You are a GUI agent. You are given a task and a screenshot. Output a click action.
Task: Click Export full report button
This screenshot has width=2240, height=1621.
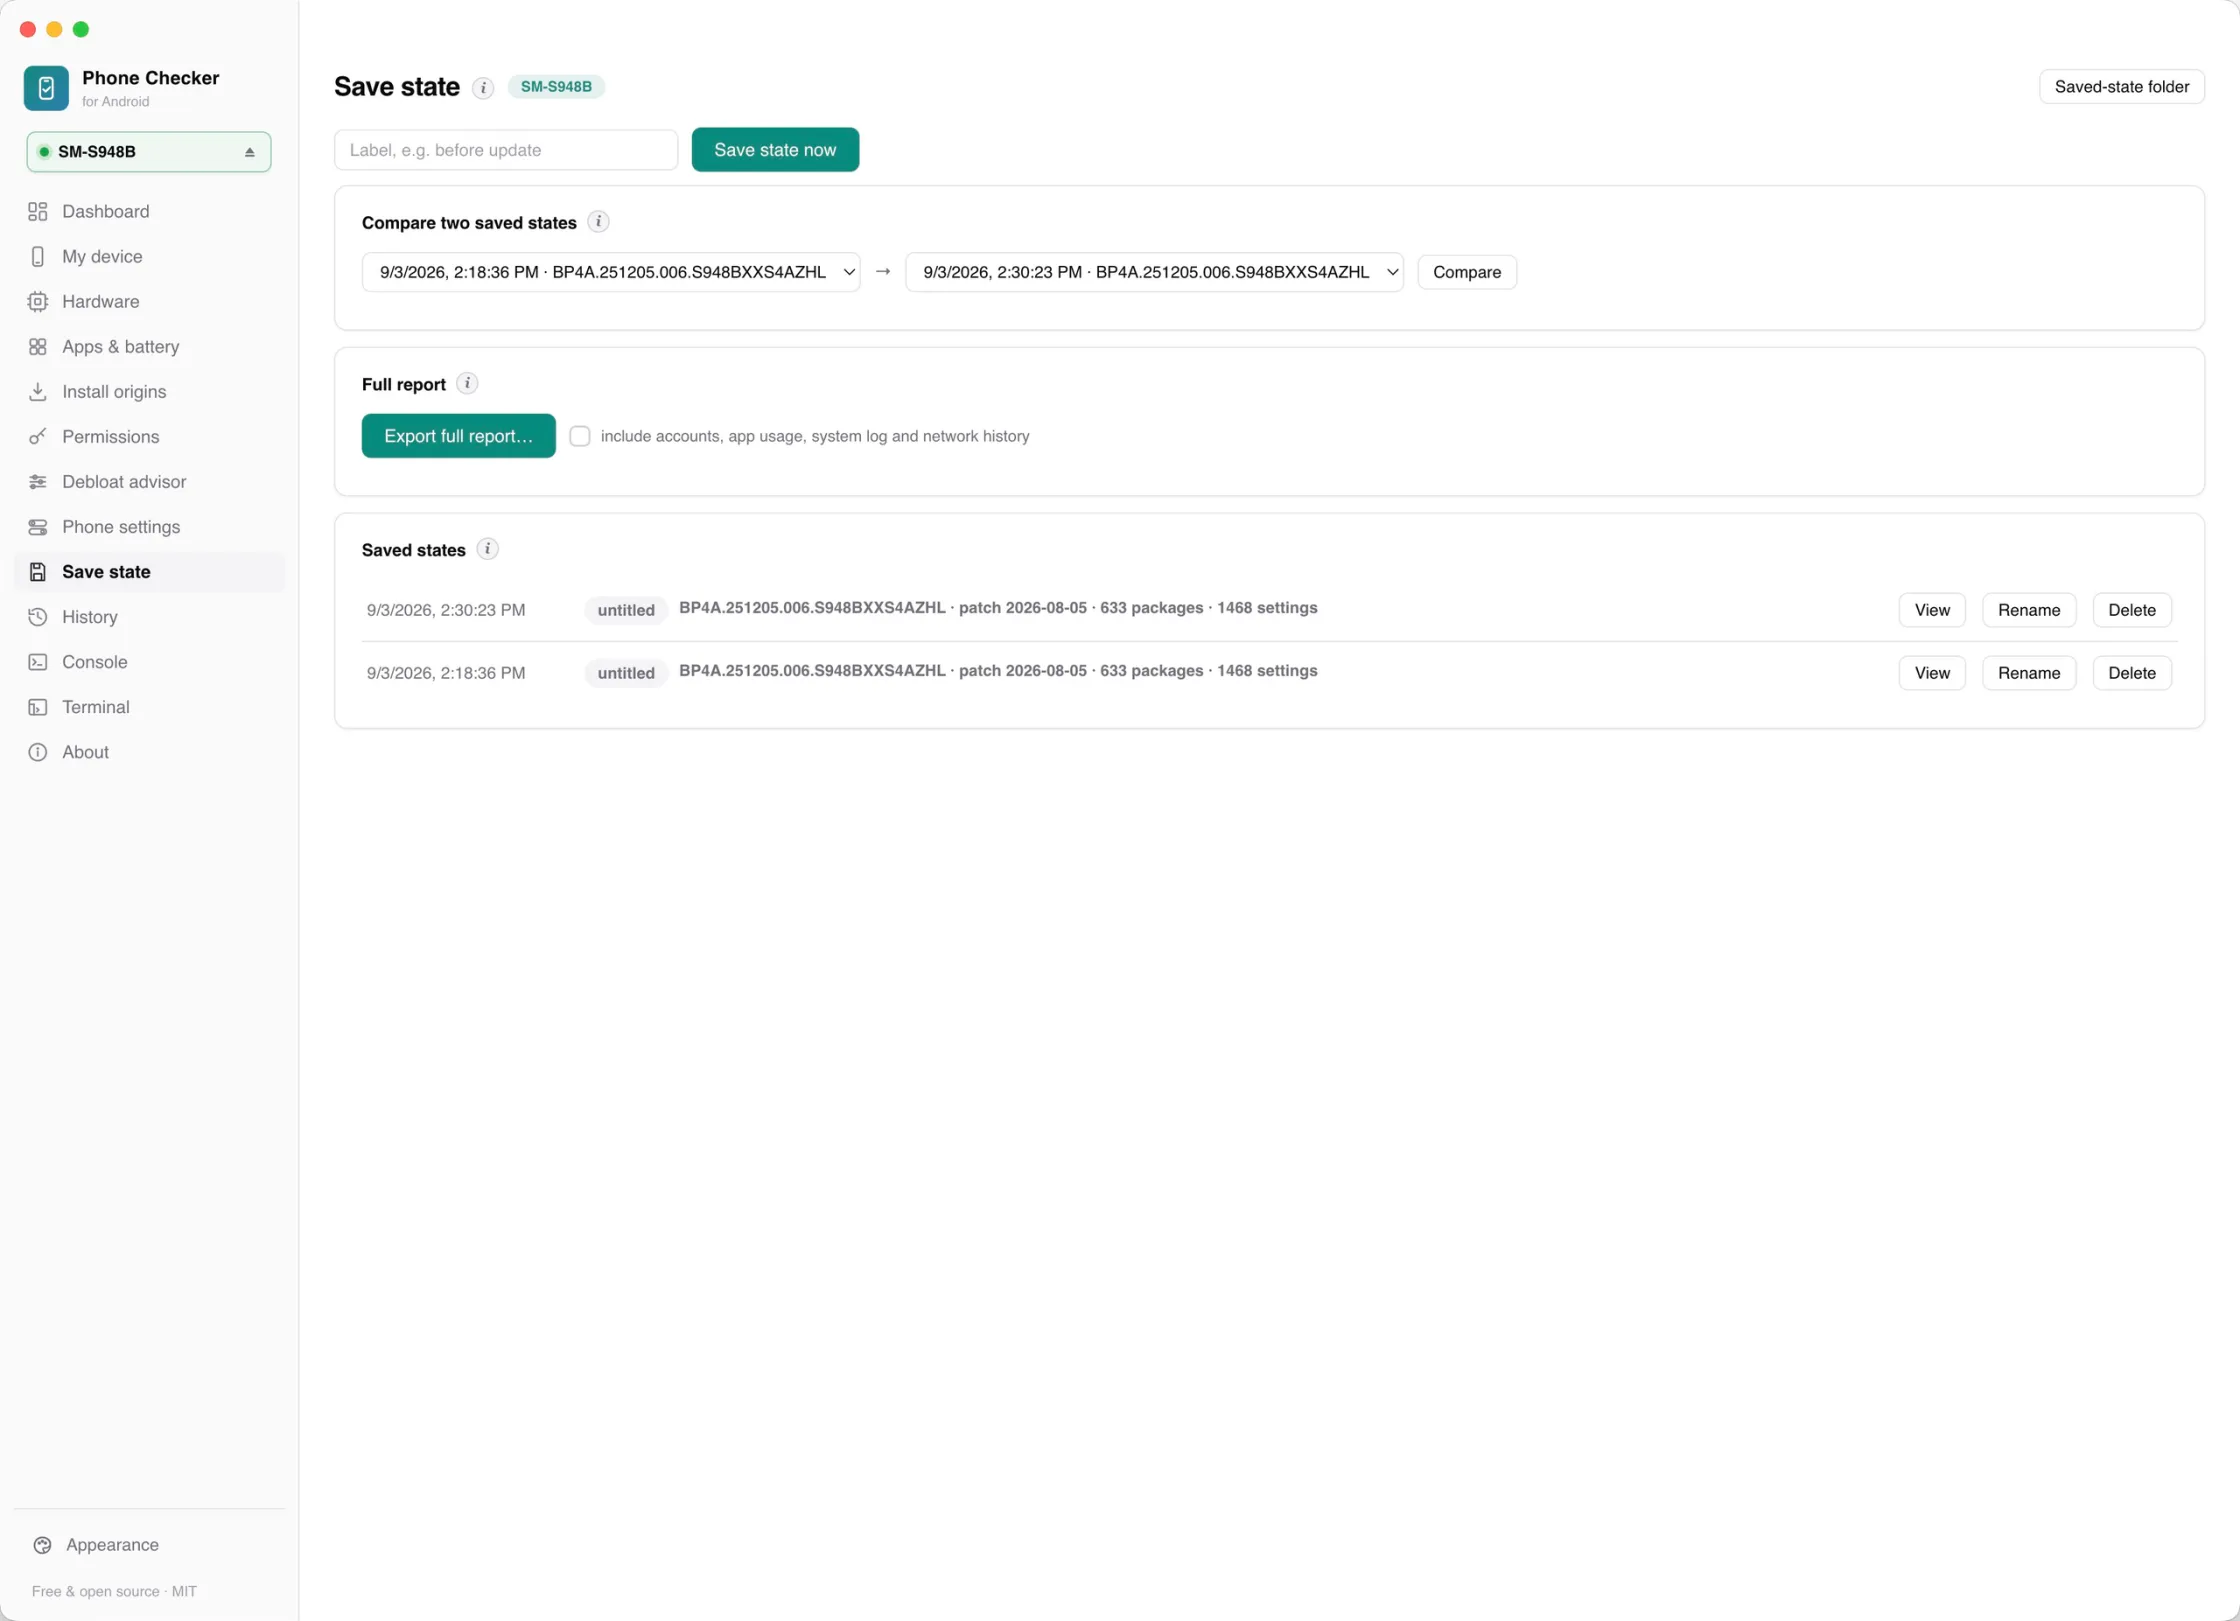pyautogui.click(x=458, y=436)
